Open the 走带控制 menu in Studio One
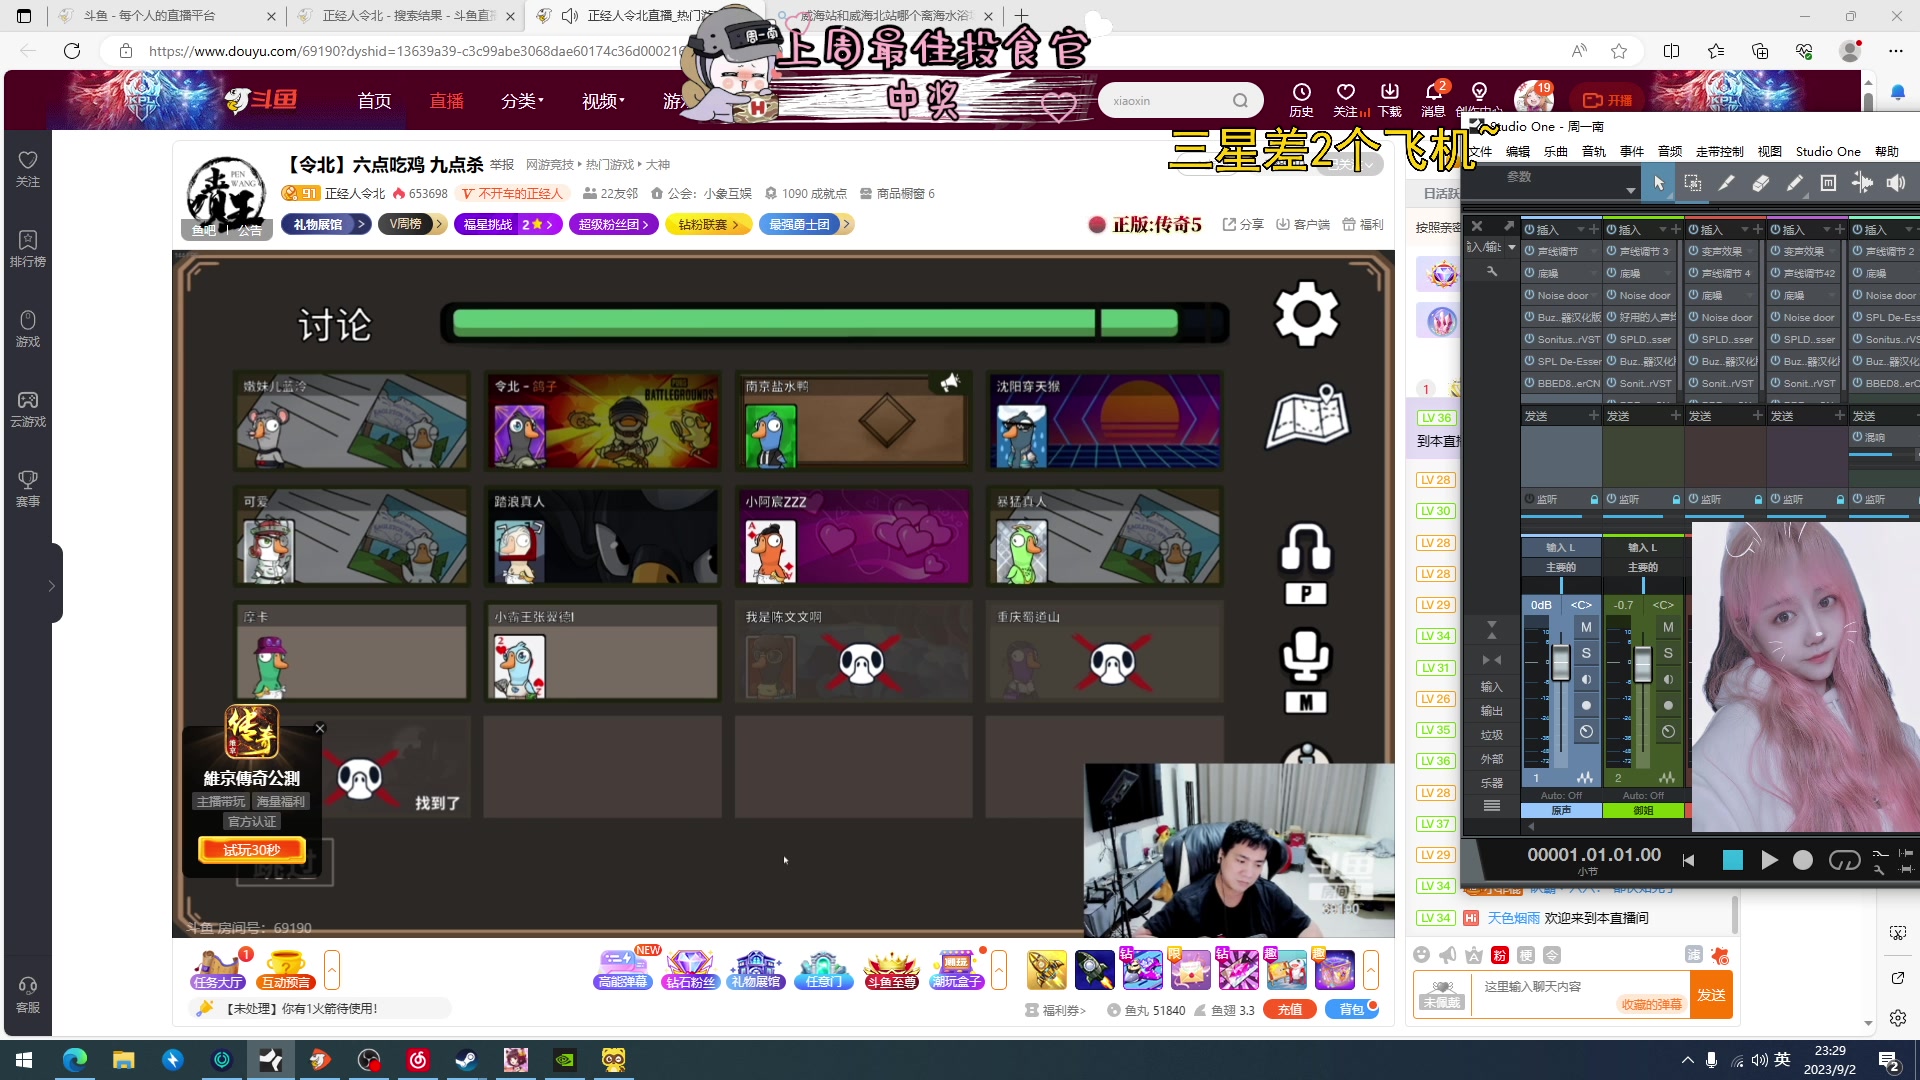The image size is (1920, 1080). pyautogui.click(x=1719, y=152)
